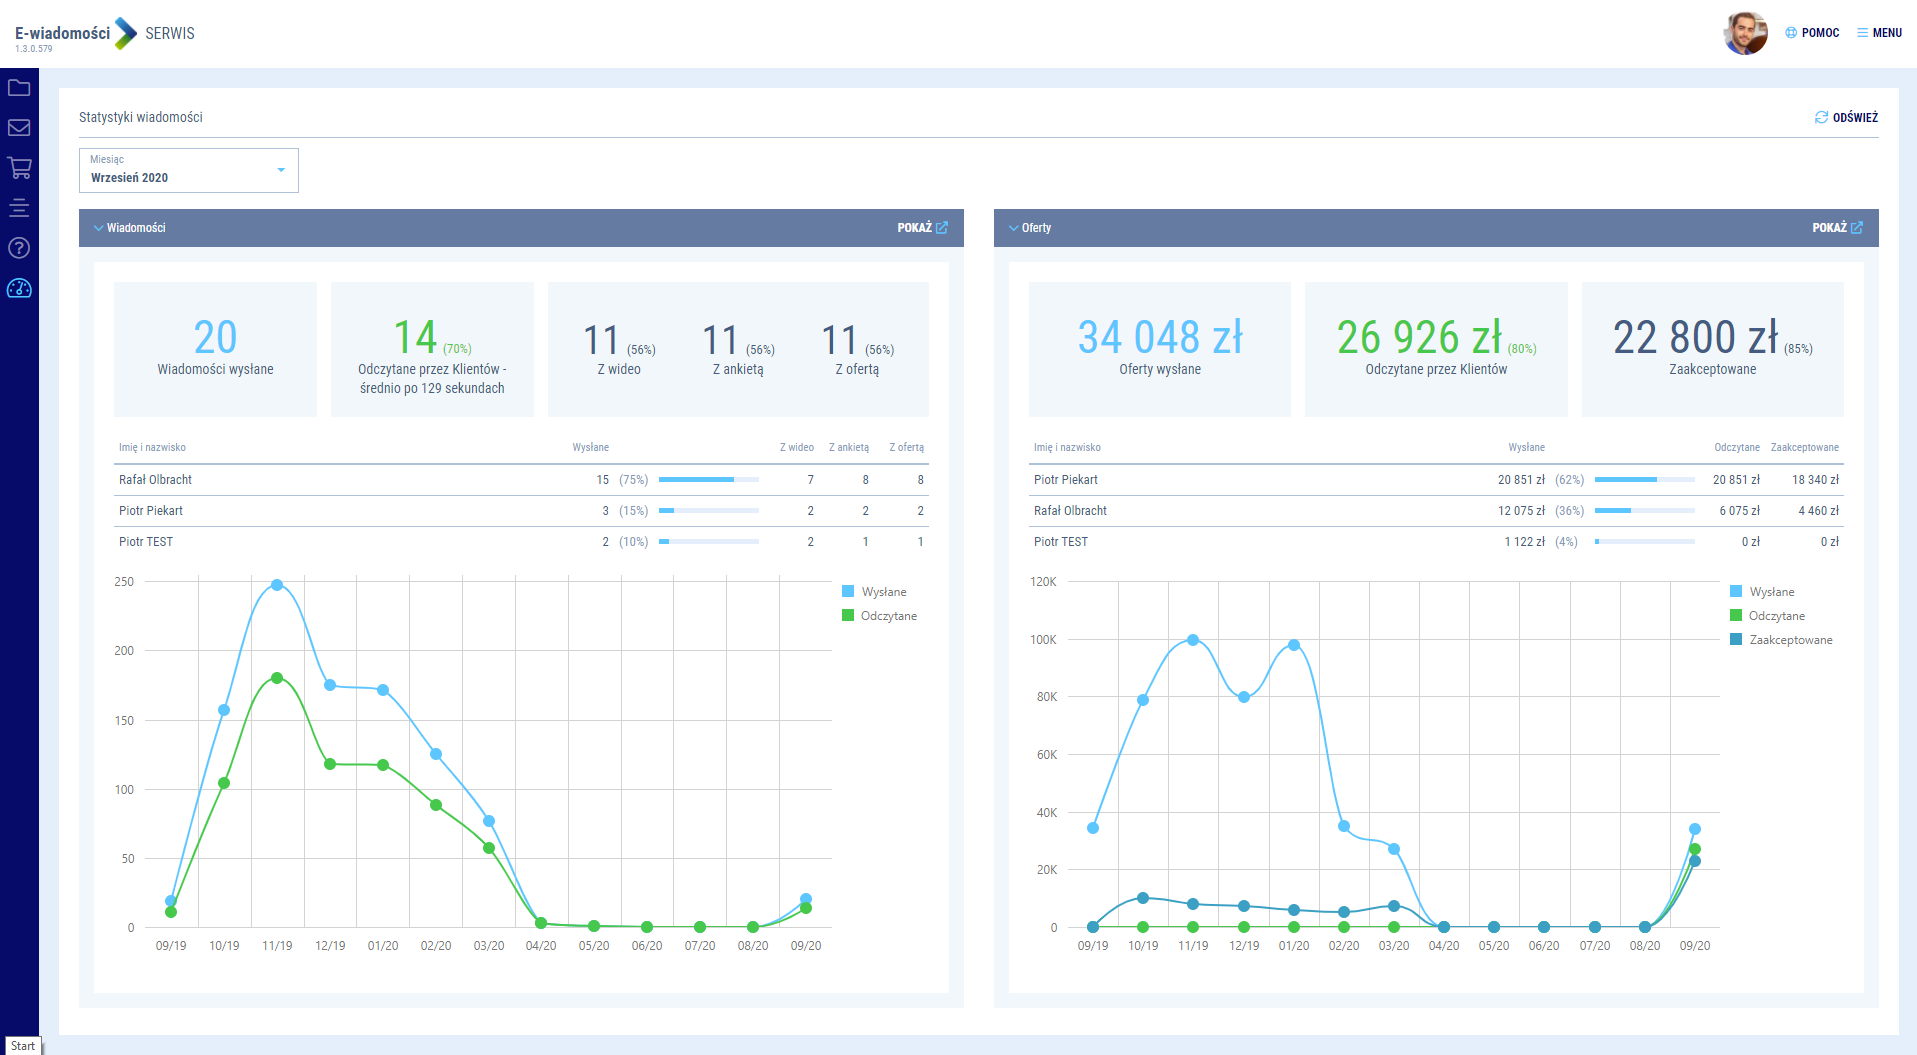Open the folder icon in left sidebar
The image size is (1917, 1055).
[x=19, y=88]
